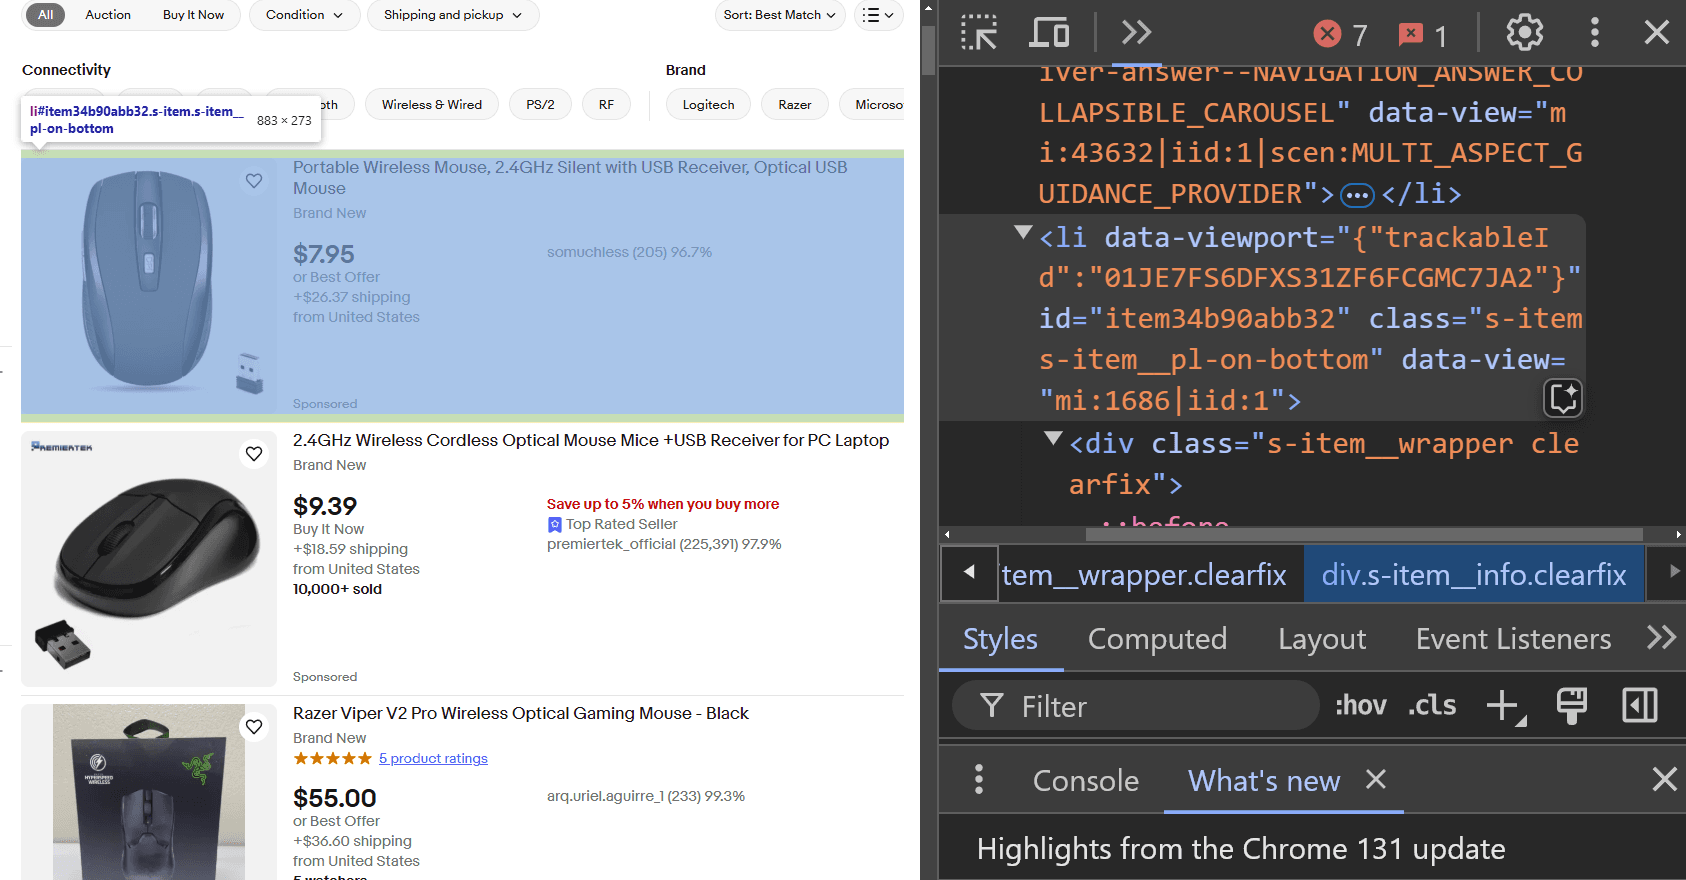Open 2.4GHz Wireless Cordless Optical Mouse listing
Viewport: 1686px width, 880px height.
tap(591, 440)
